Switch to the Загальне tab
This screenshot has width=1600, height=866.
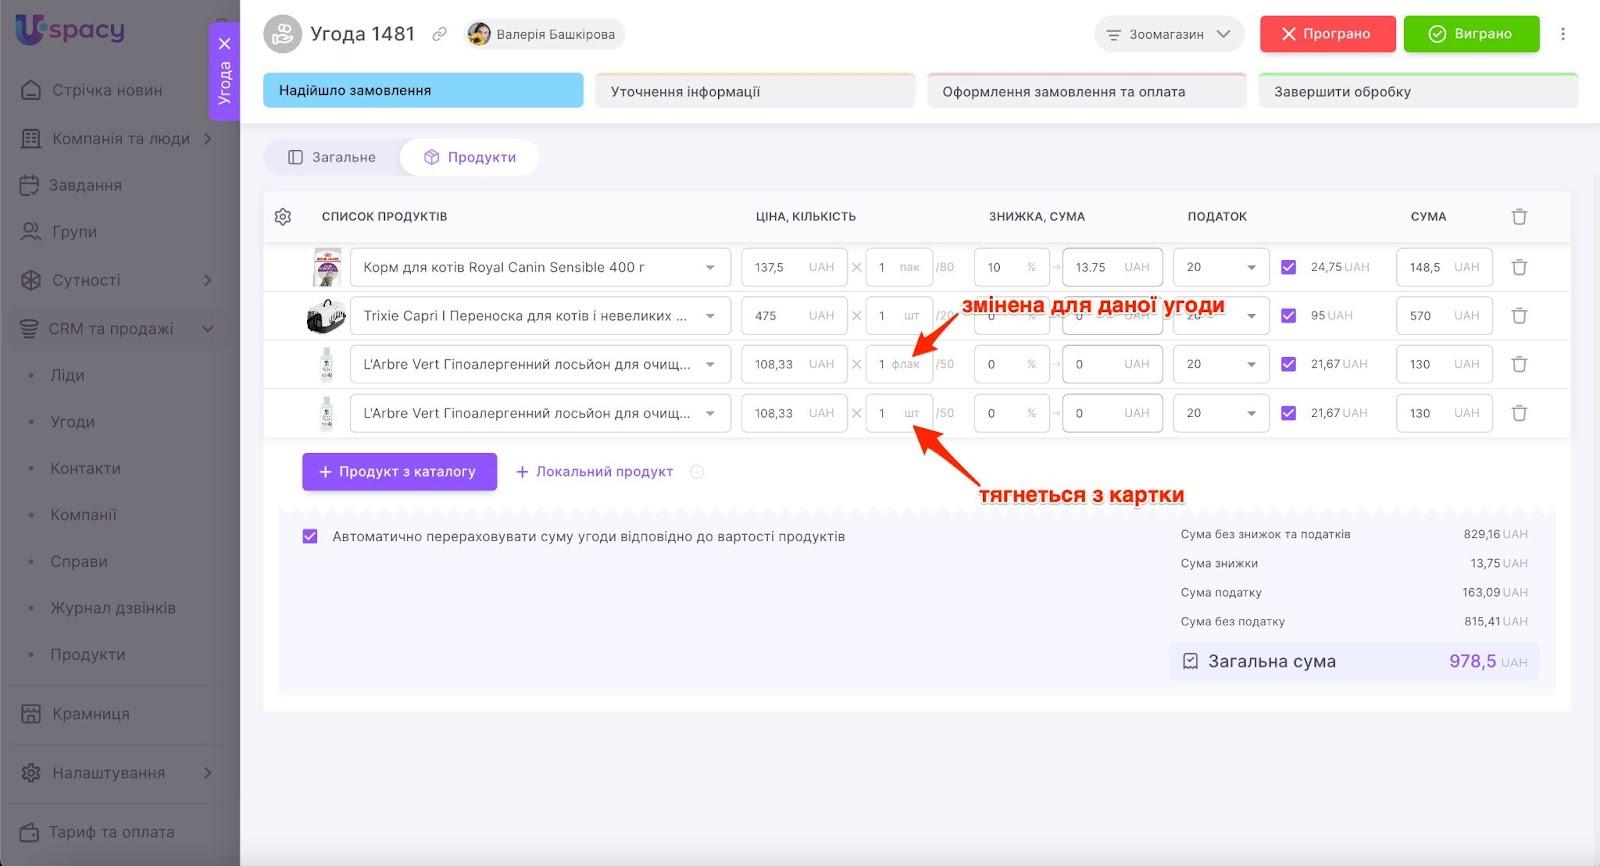(x=332, y=157)
